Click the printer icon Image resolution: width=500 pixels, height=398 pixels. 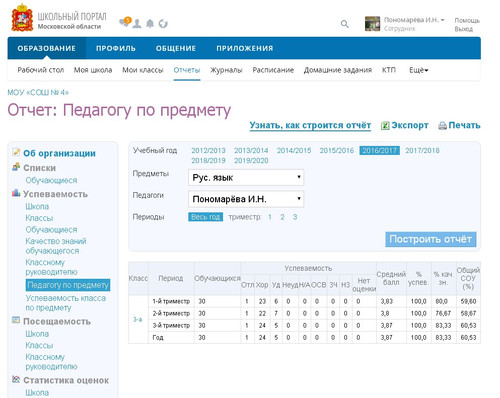click(x=442, y=126)
